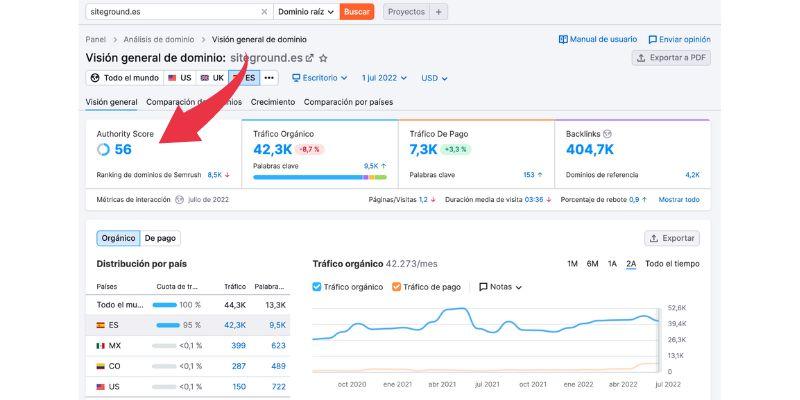Click Exportar a PDF button
The width and height of the screenshot is (800, 400).
[671, 58]
